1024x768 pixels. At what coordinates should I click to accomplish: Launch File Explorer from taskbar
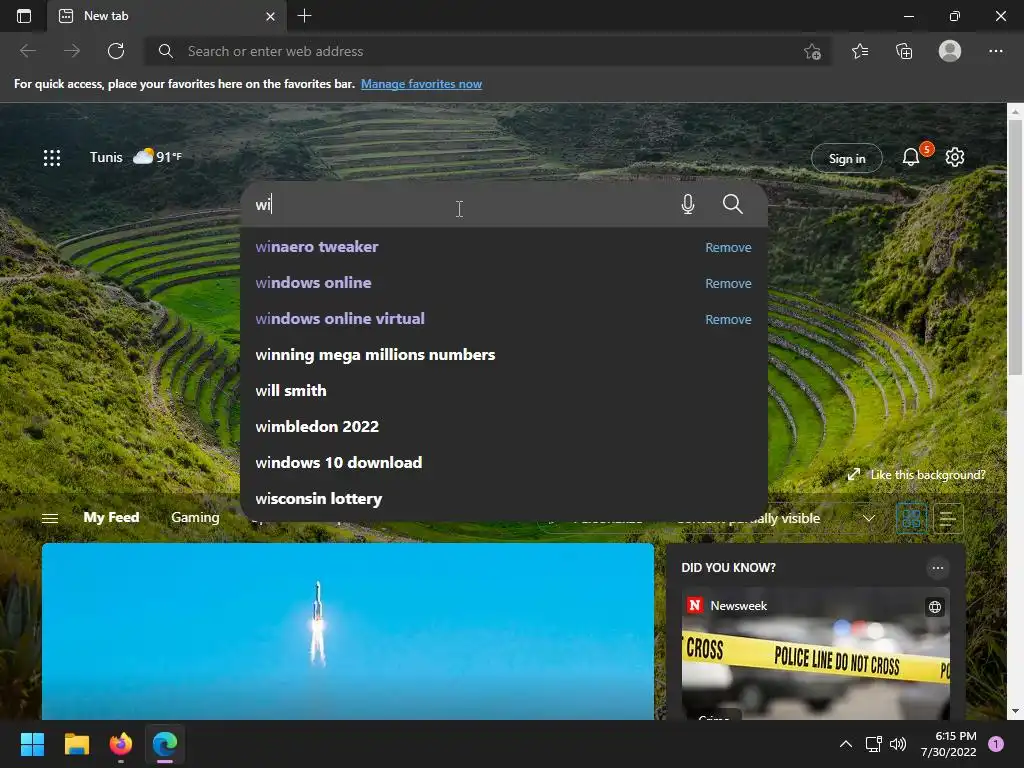76,744
